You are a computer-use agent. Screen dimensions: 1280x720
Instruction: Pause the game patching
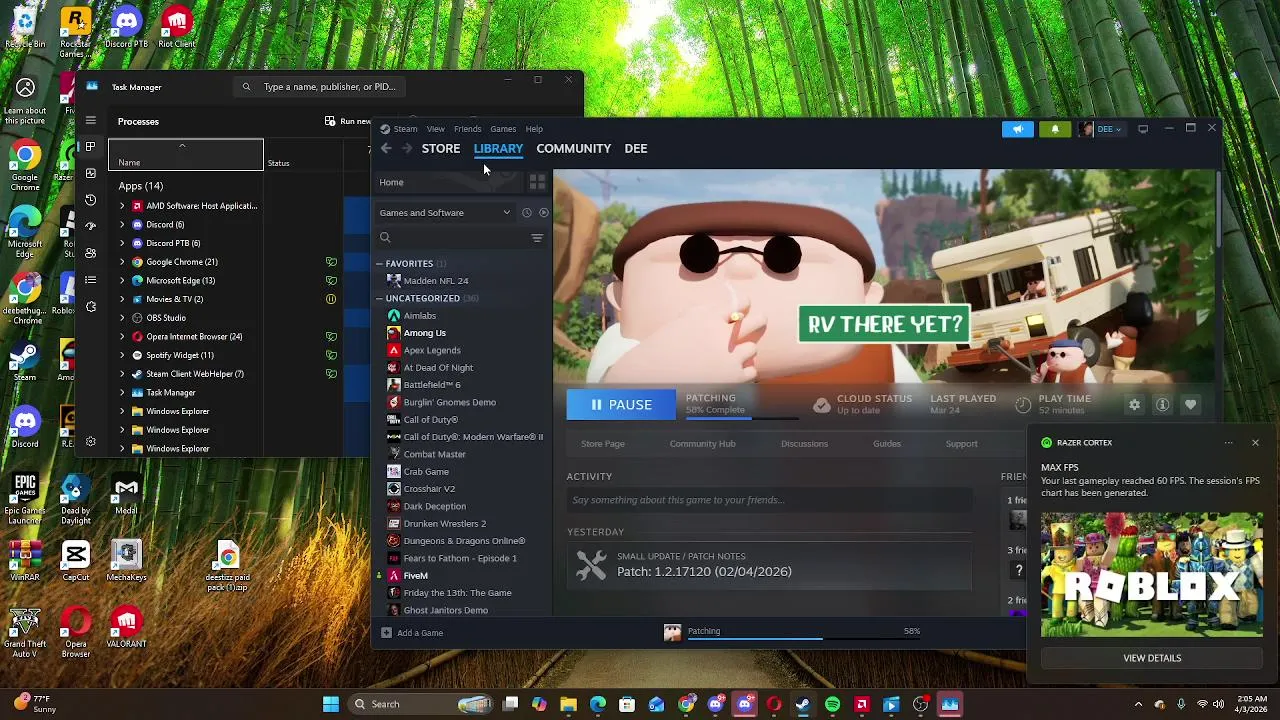(x=621, y=405)
